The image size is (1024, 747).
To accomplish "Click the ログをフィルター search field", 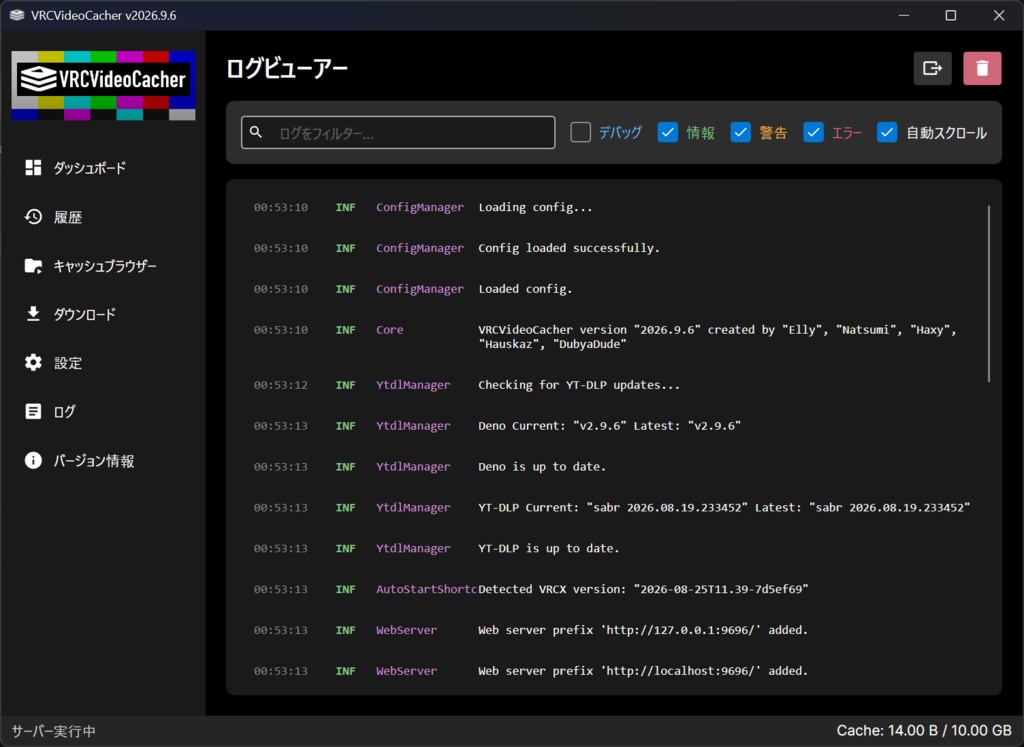I will pos(398,133).
